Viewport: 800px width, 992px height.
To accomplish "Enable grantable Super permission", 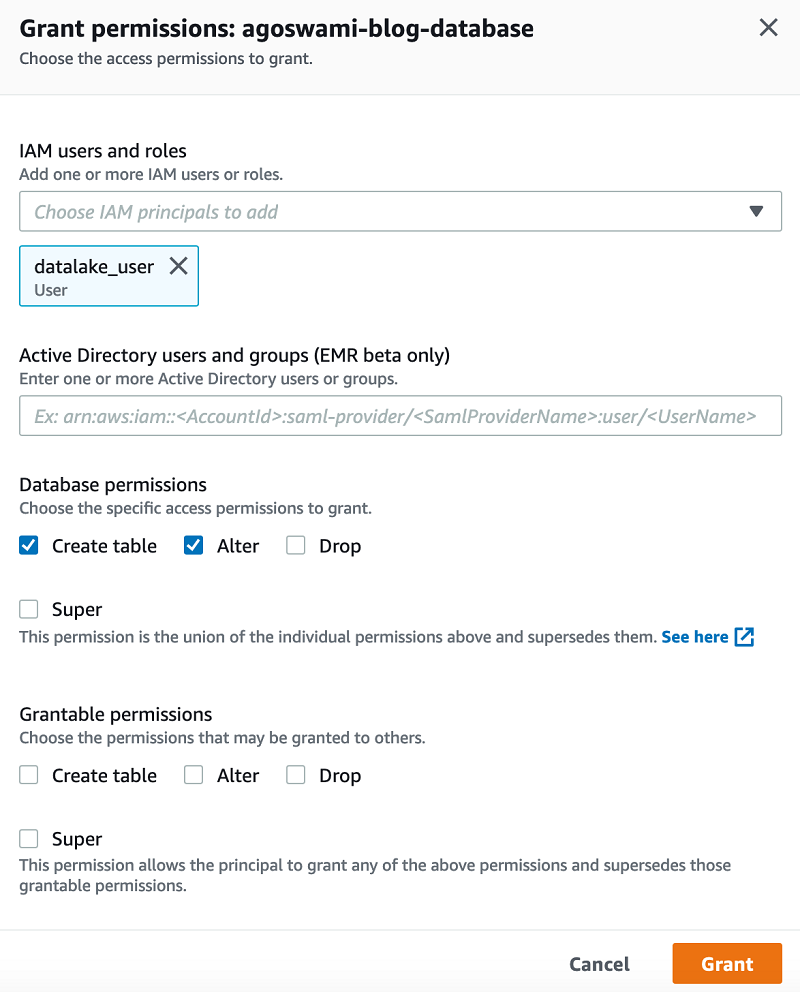I will pyautogui.click(x=29, y=840).
